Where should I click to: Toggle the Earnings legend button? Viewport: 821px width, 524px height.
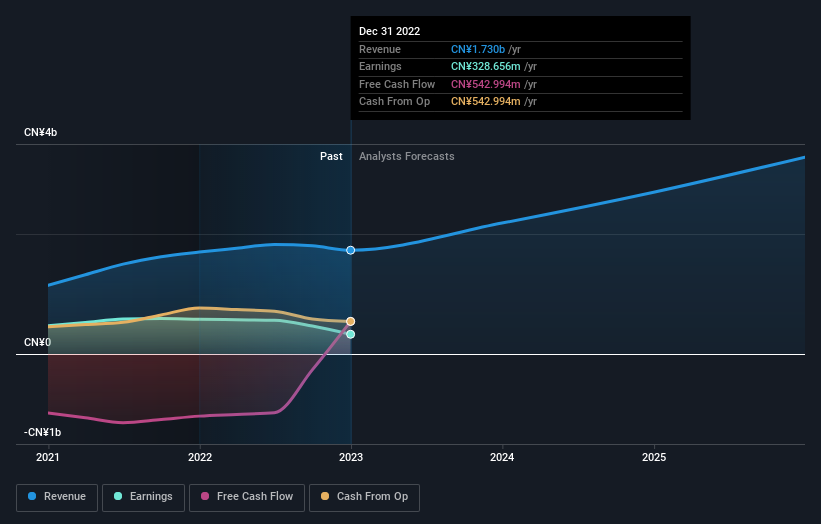tap(143, 497)
